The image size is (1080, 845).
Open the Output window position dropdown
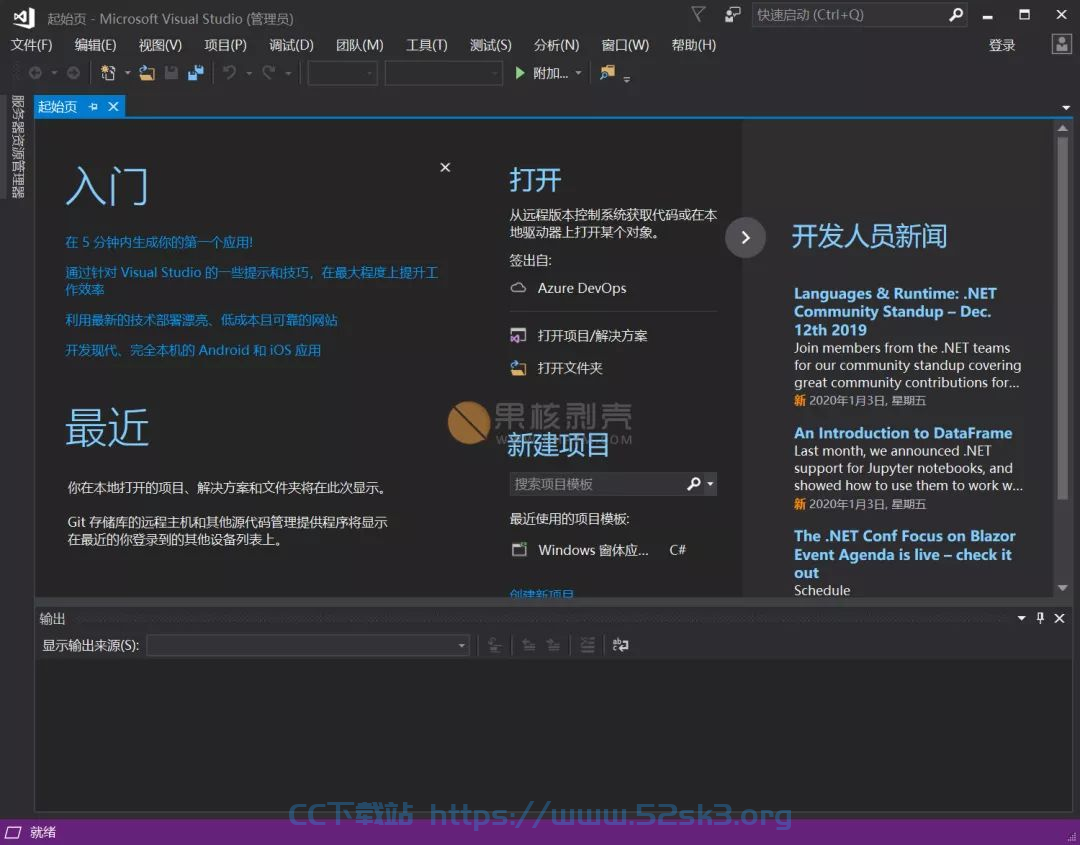coord(1021,618)
